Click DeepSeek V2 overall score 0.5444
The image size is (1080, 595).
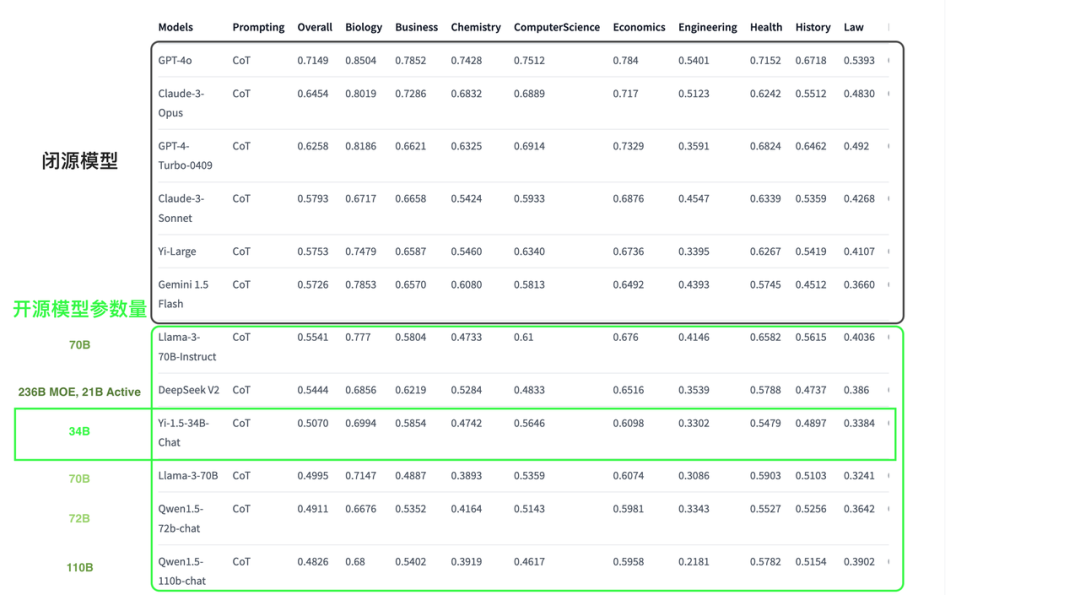(312, 390)
